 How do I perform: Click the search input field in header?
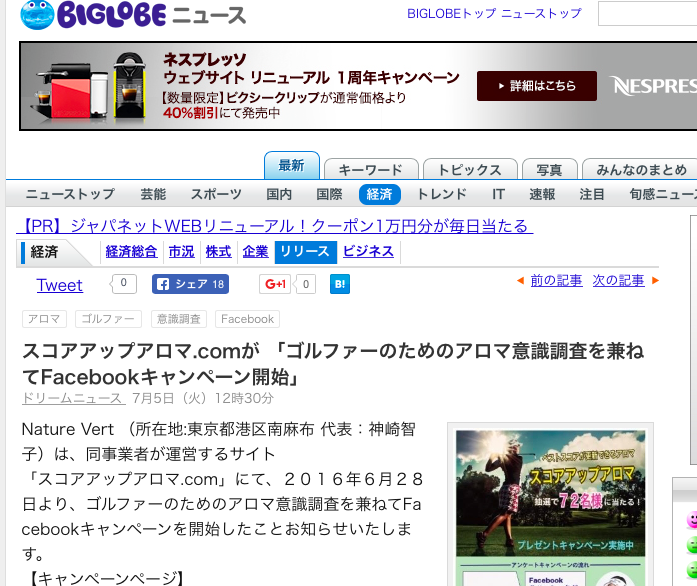(x=648, y=14)
